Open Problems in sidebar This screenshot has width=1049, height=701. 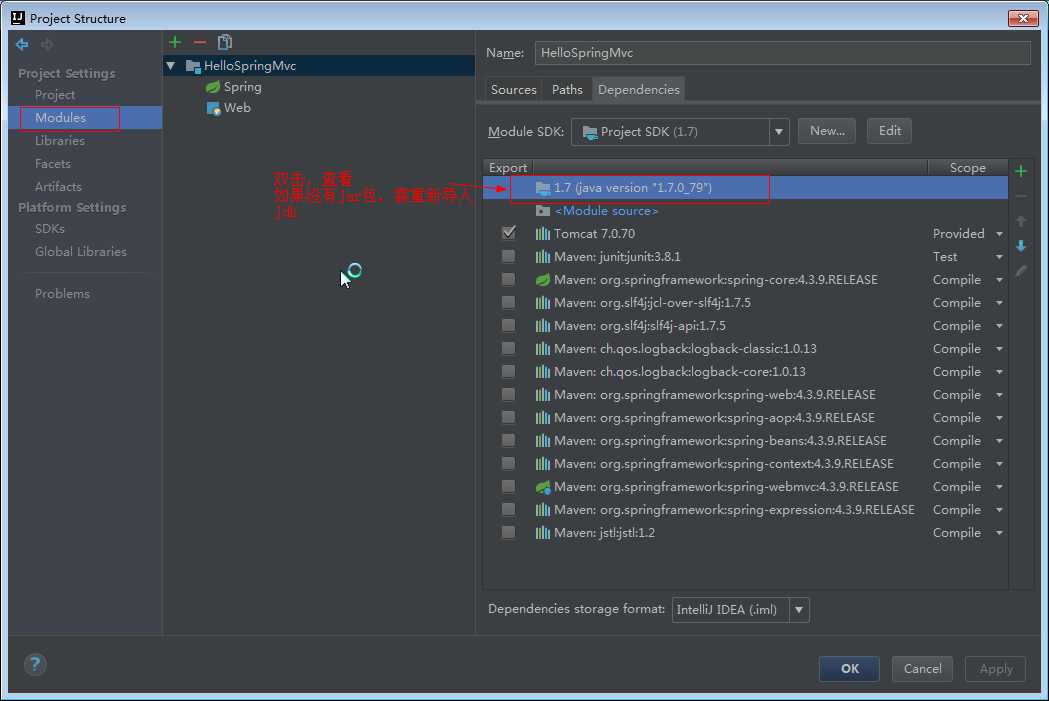[62, 294]
